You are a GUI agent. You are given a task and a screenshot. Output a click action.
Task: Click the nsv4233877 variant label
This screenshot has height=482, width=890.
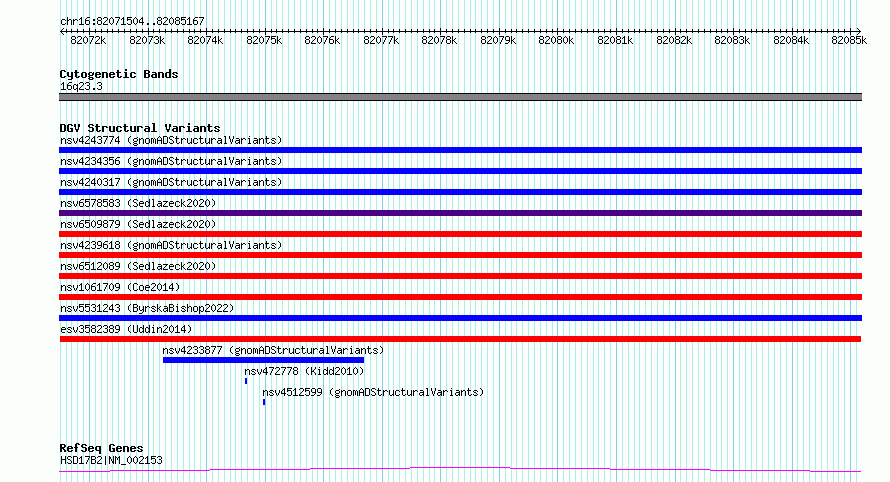click(273, 350)
